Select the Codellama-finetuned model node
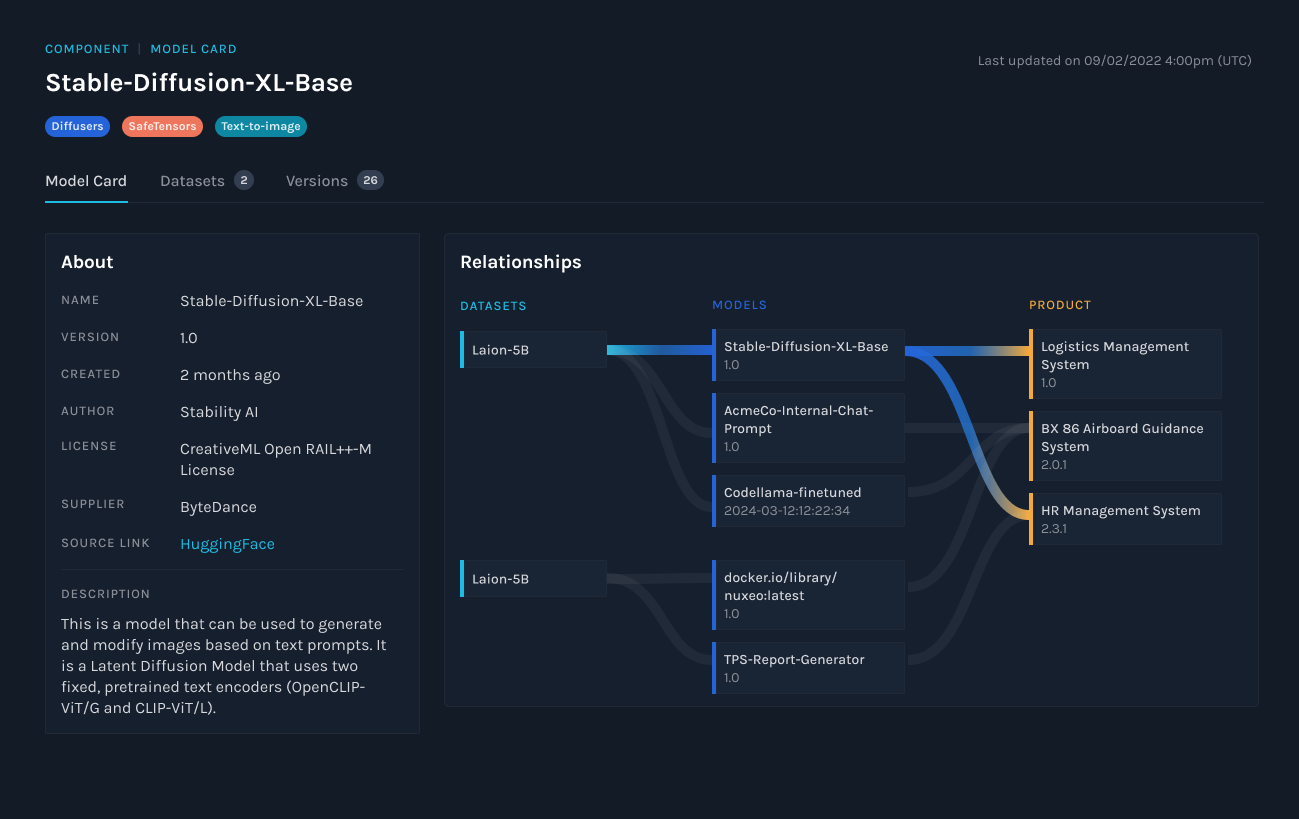The height and width of the screenshot is (819, 1299). tap(808, 500)
